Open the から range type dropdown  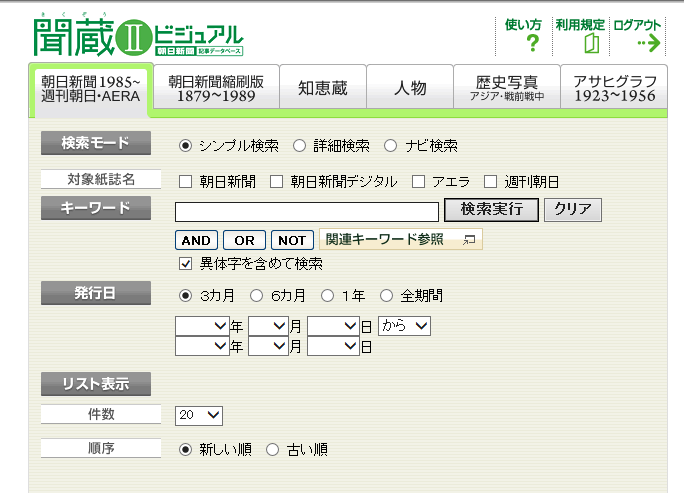point(404,326)
